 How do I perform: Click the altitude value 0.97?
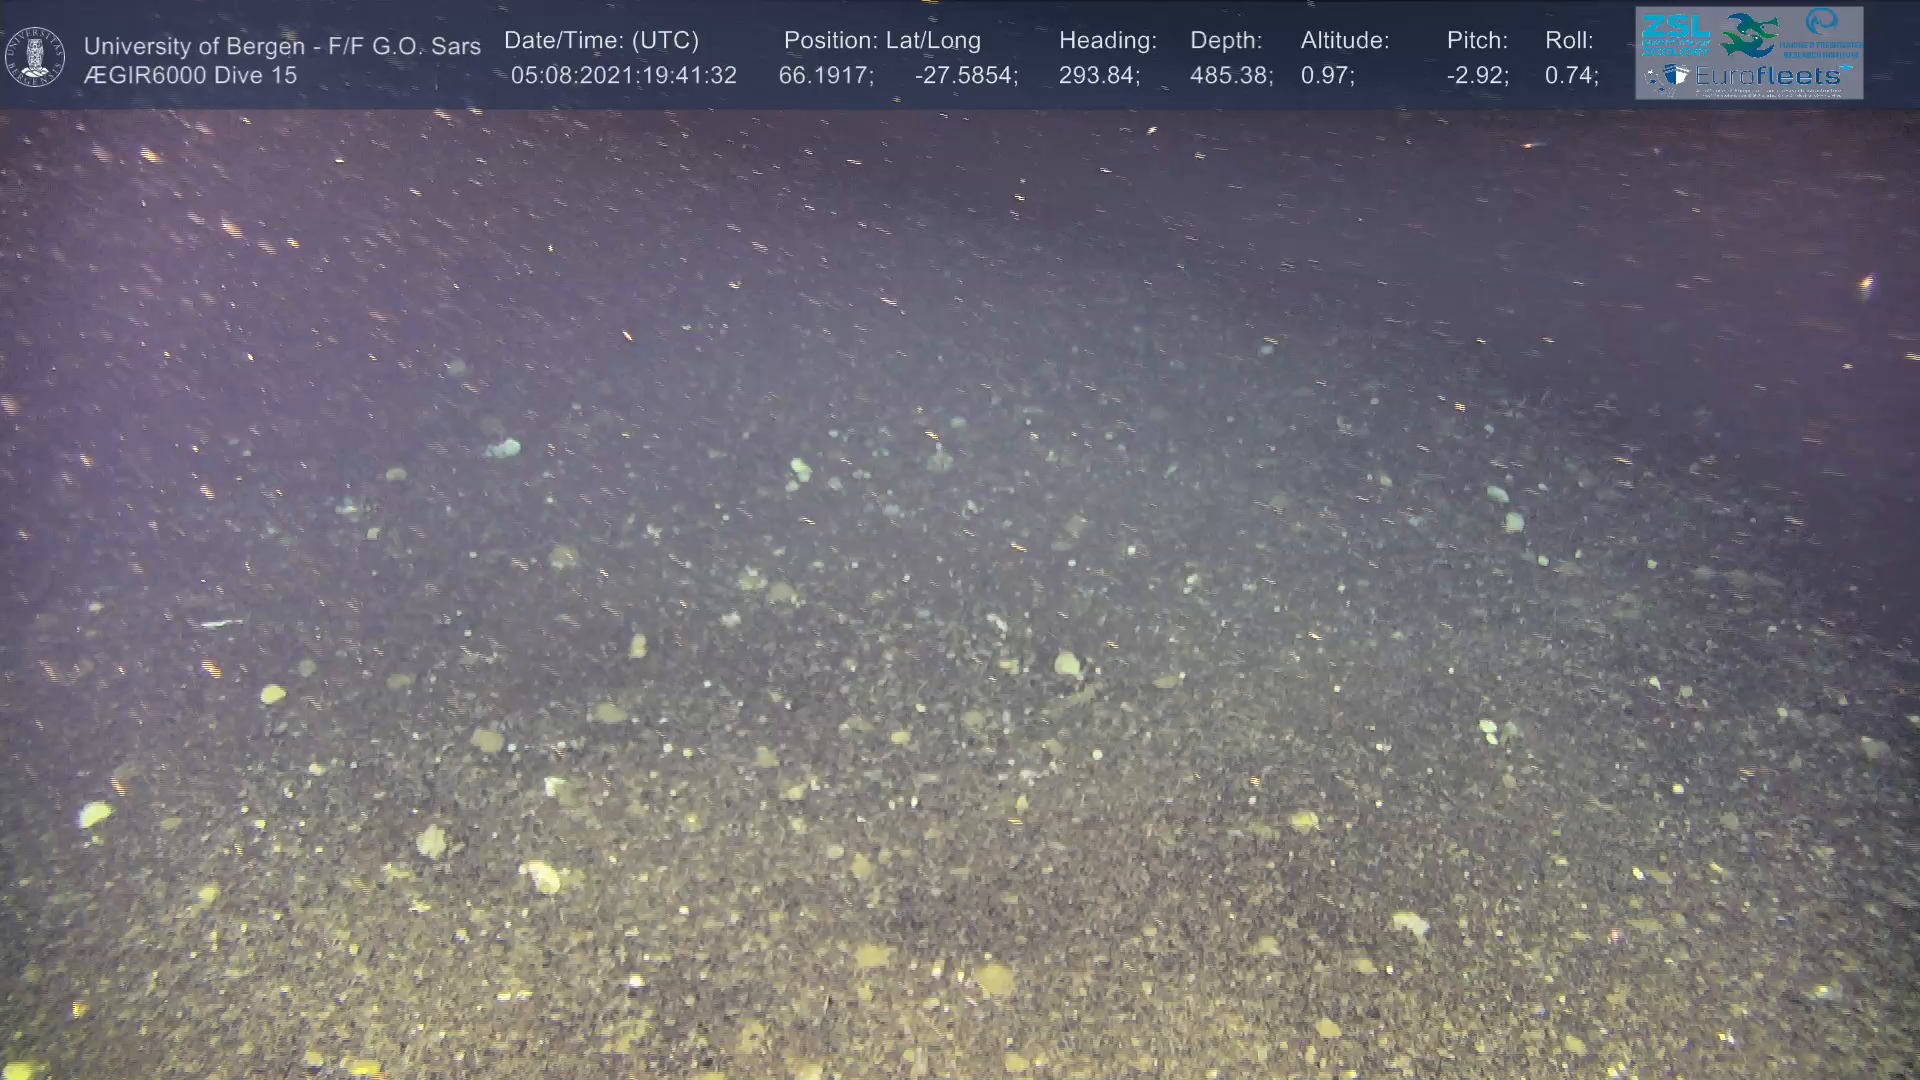[1326, 76]
